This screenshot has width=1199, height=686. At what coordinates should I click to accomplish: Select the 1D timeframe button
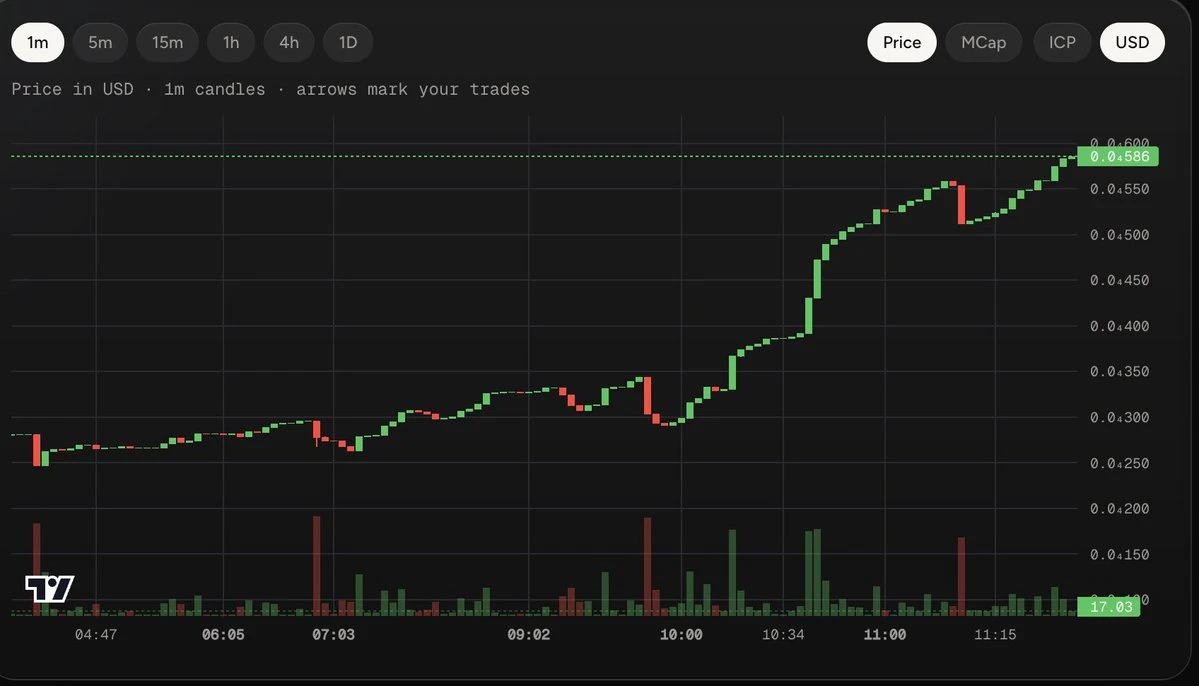[348, 42]
